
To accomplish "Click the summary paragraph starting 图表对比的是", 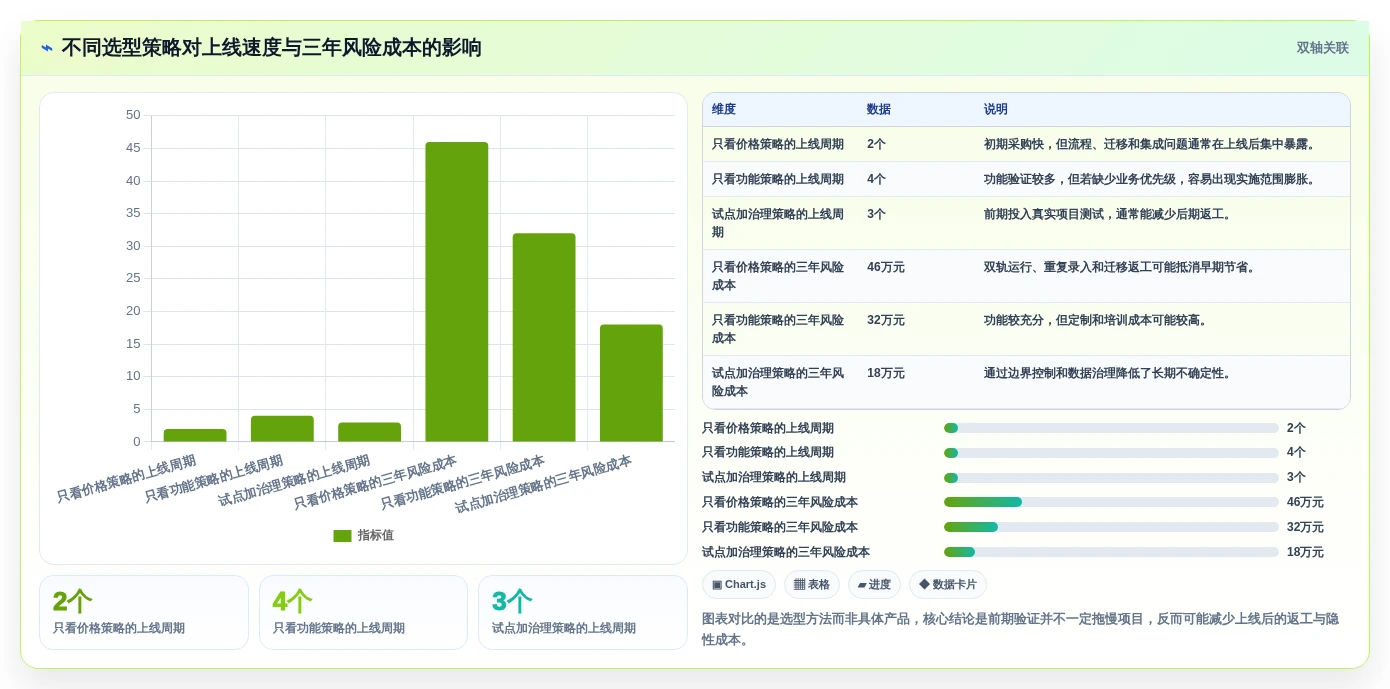I will 1021,629.
